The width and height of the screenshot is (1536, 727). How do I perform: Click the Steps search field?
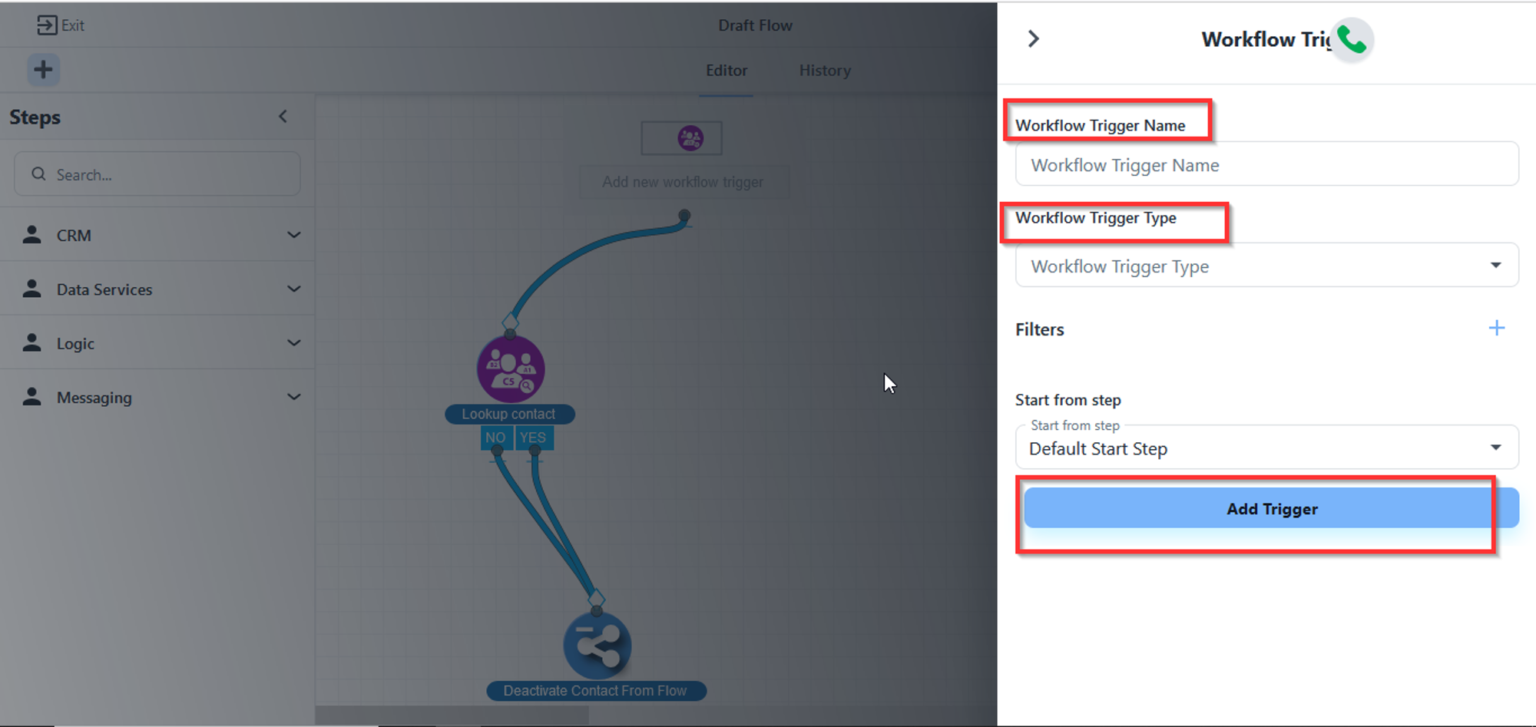(x=157, y=174)
